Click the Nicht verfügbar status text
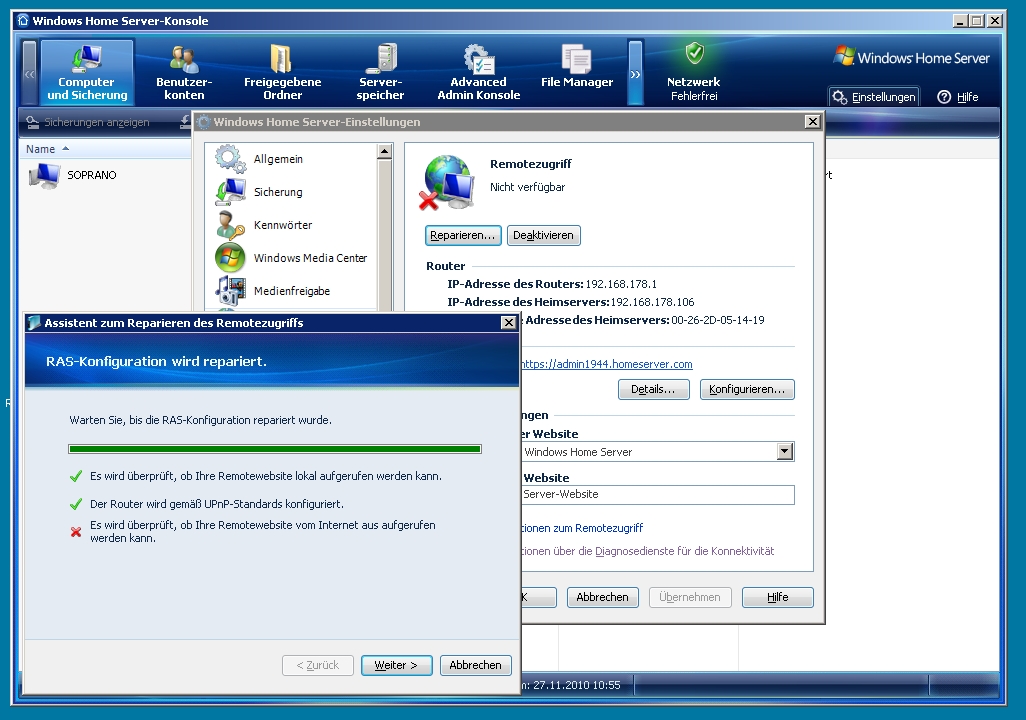Screen dimensions: 1026x720 tap(527, 187)
